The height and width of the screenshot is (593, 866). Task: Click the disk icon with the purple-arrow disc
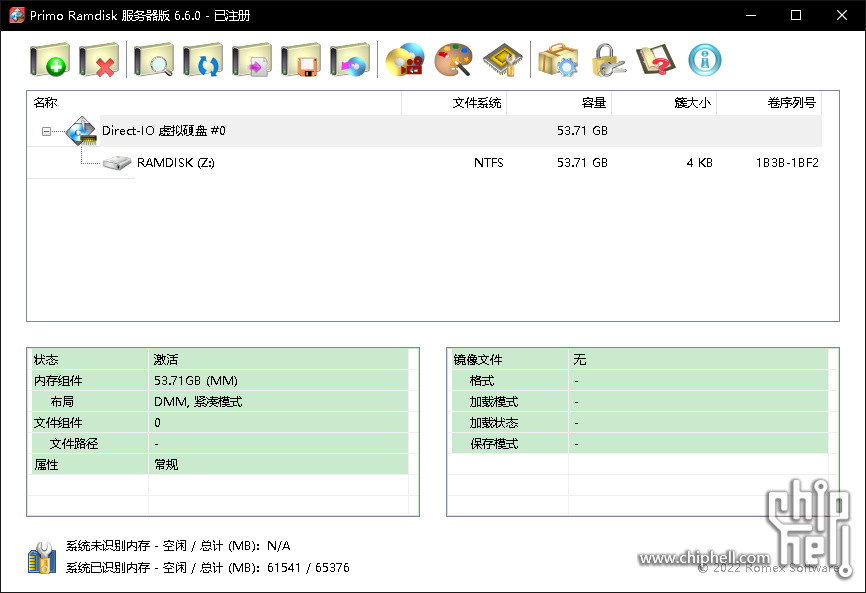[350, 60]
